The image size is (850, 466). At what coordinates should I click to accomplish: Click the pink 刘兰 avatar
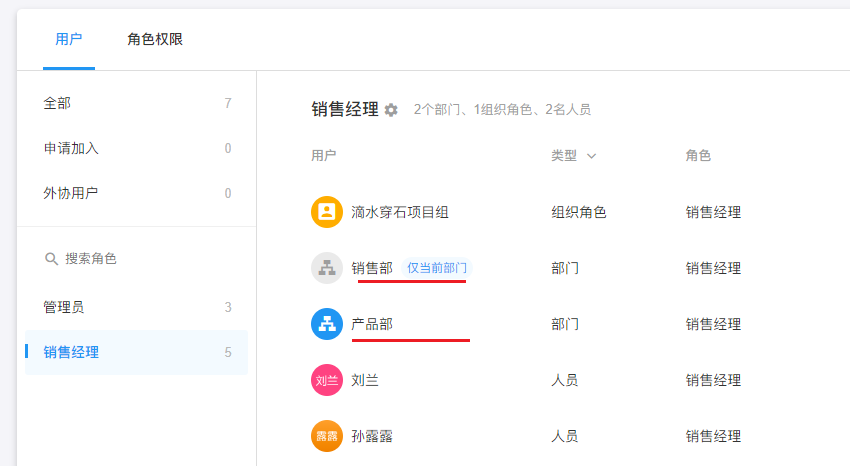[327, 380]
